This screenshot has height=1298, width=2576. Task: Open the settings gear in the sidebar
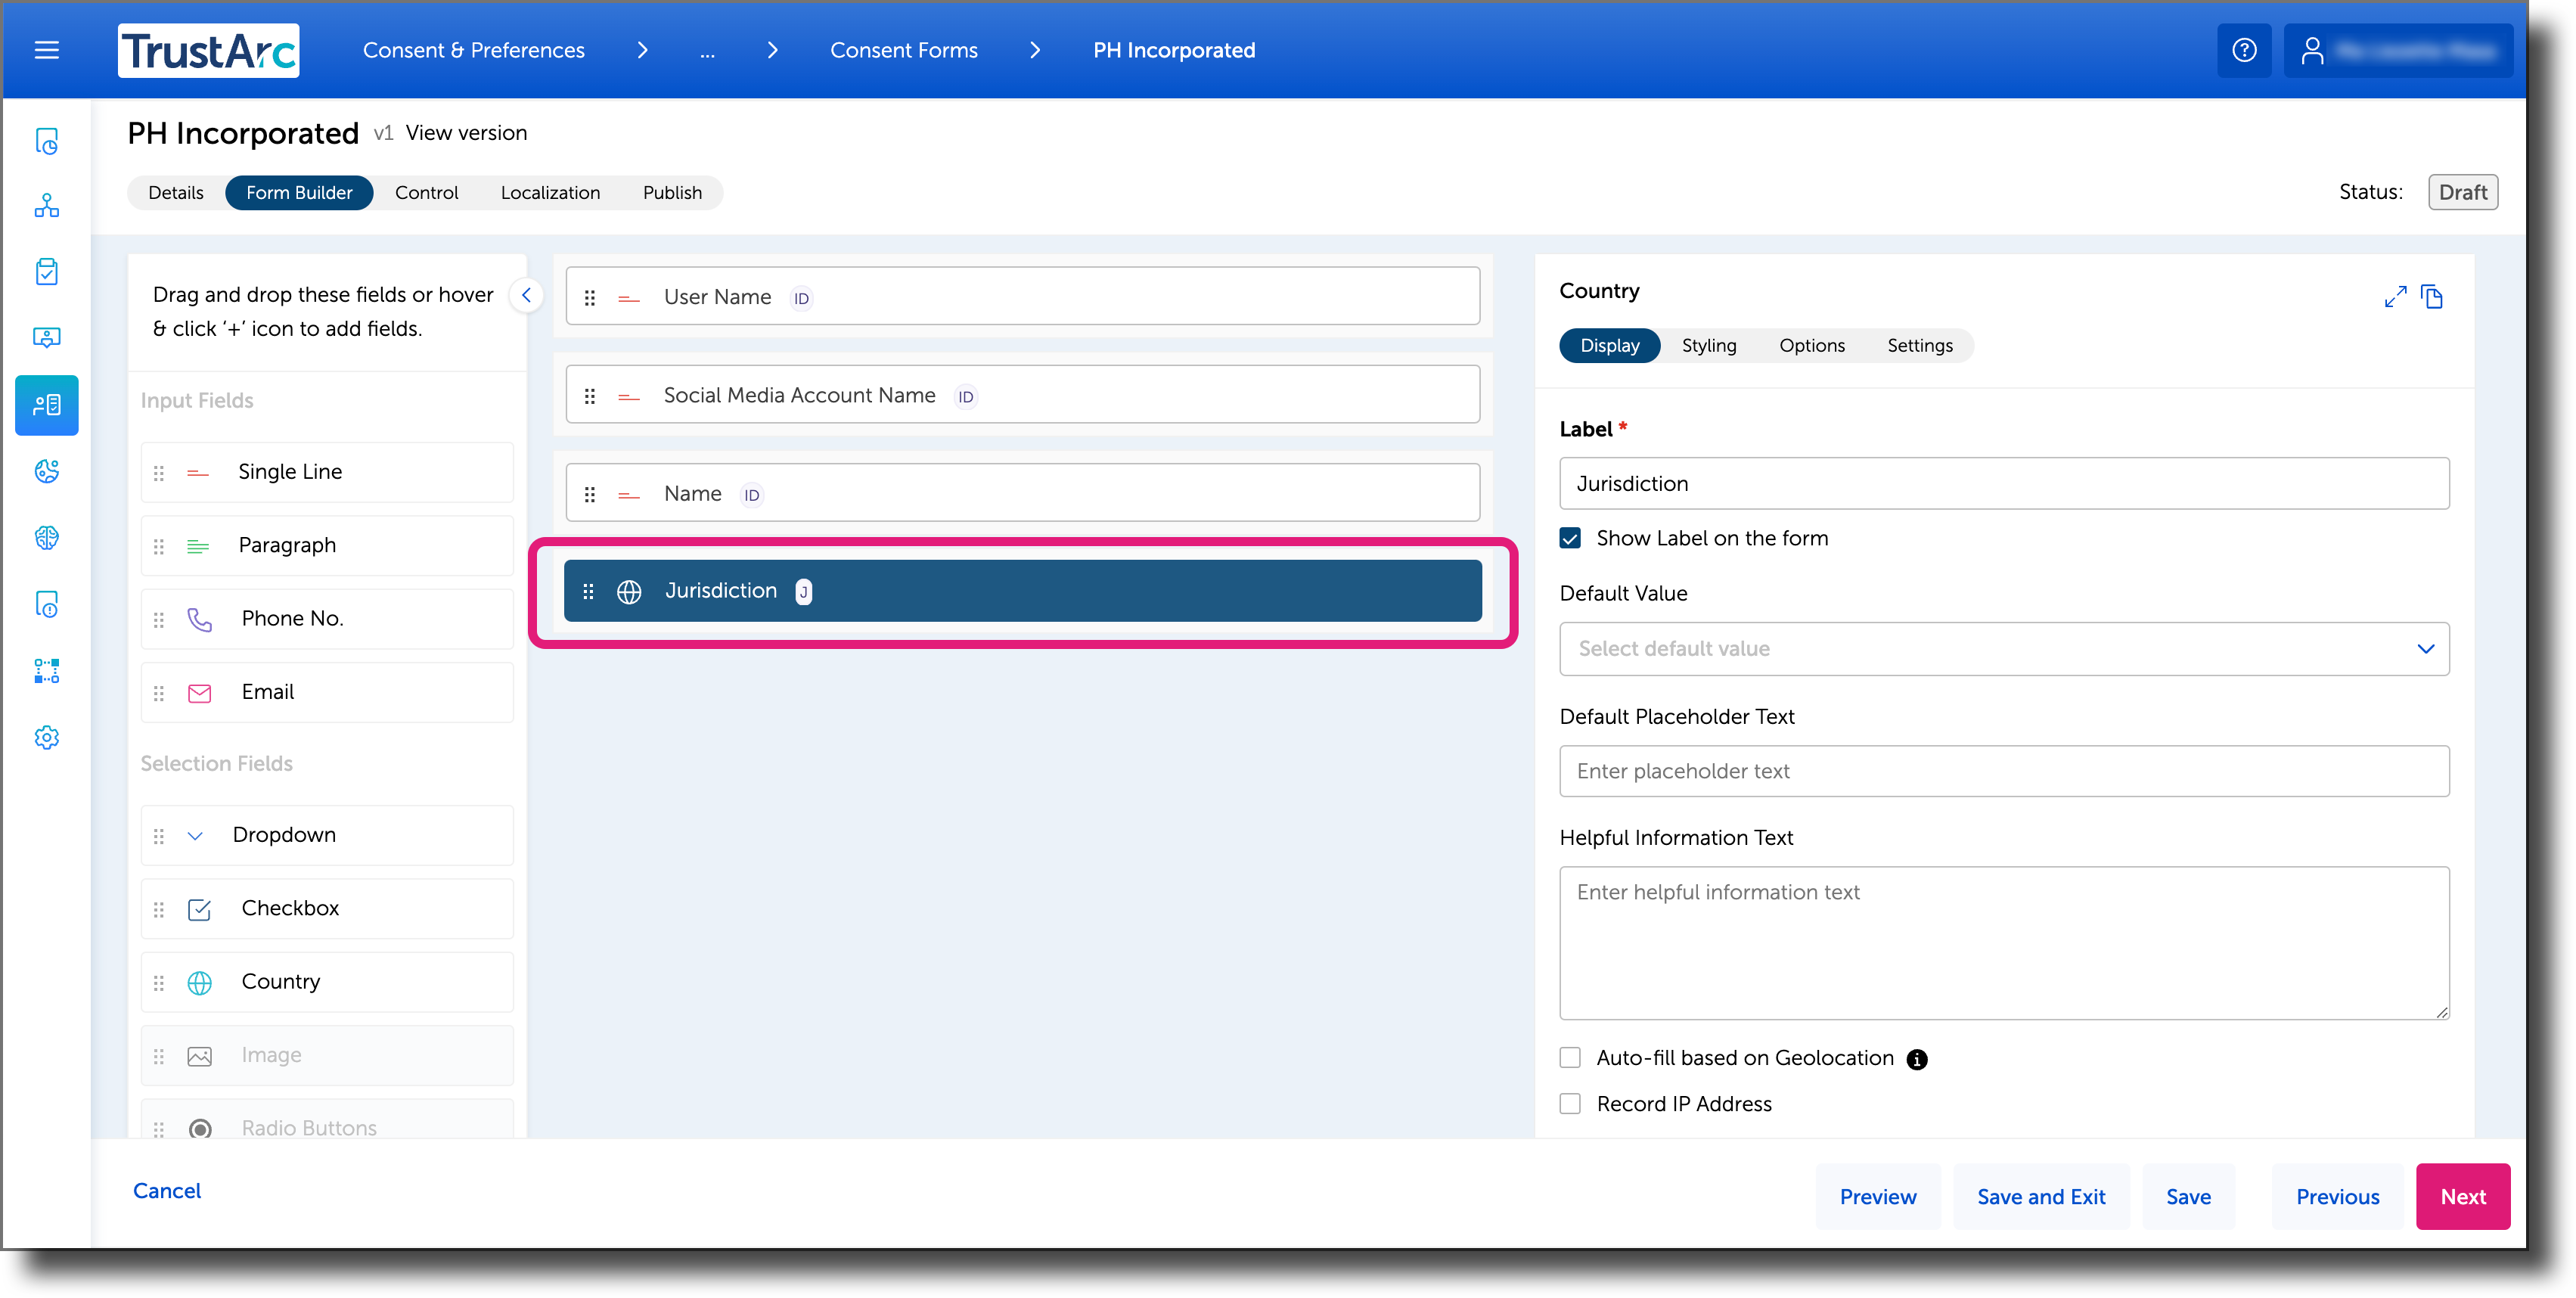pos(47,738)
